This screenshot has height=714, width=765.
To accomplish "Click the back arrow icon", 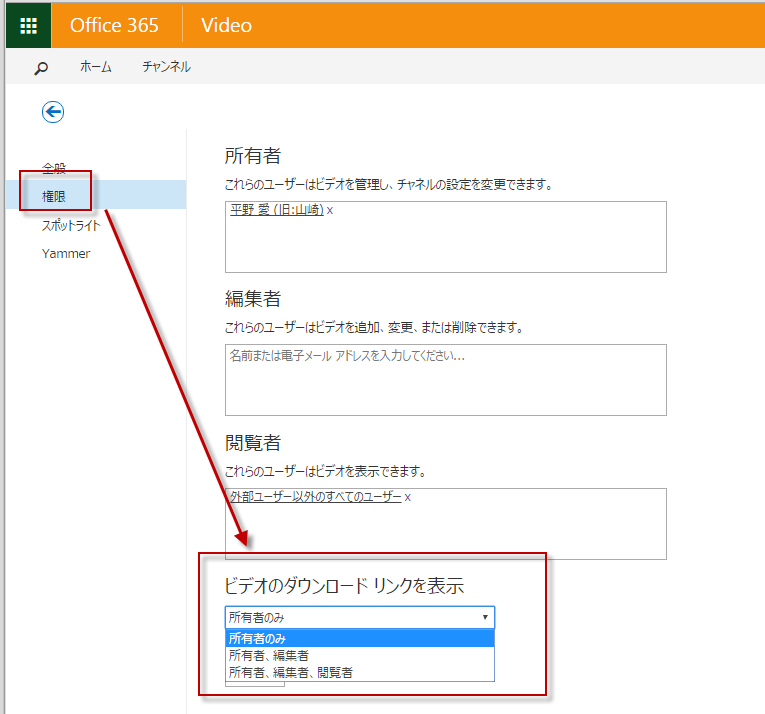I will (53, 112).
